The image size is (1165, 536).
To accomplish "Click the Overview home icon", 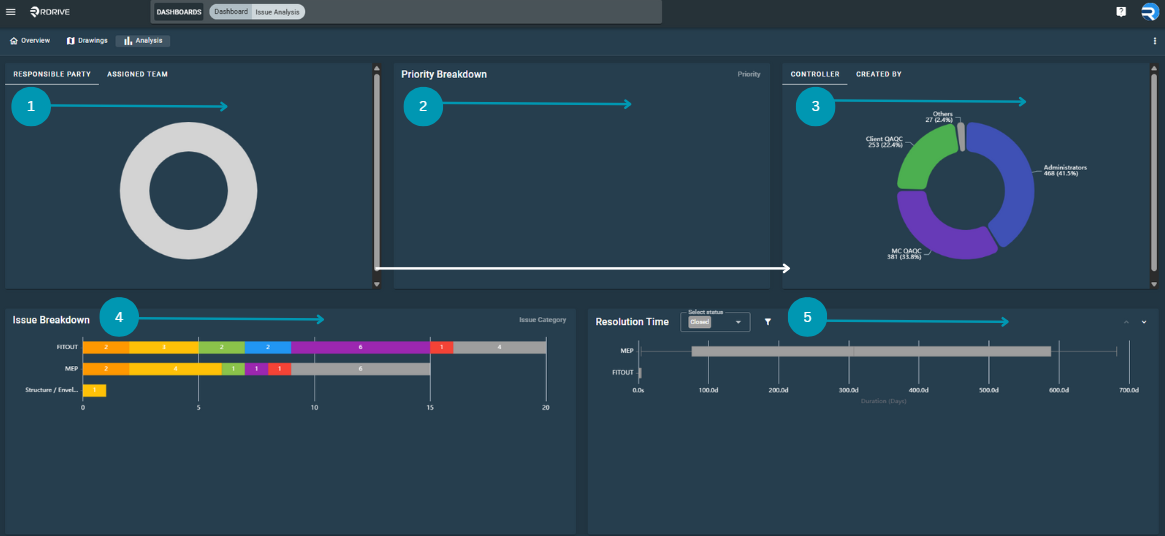I will pos(13,41).
